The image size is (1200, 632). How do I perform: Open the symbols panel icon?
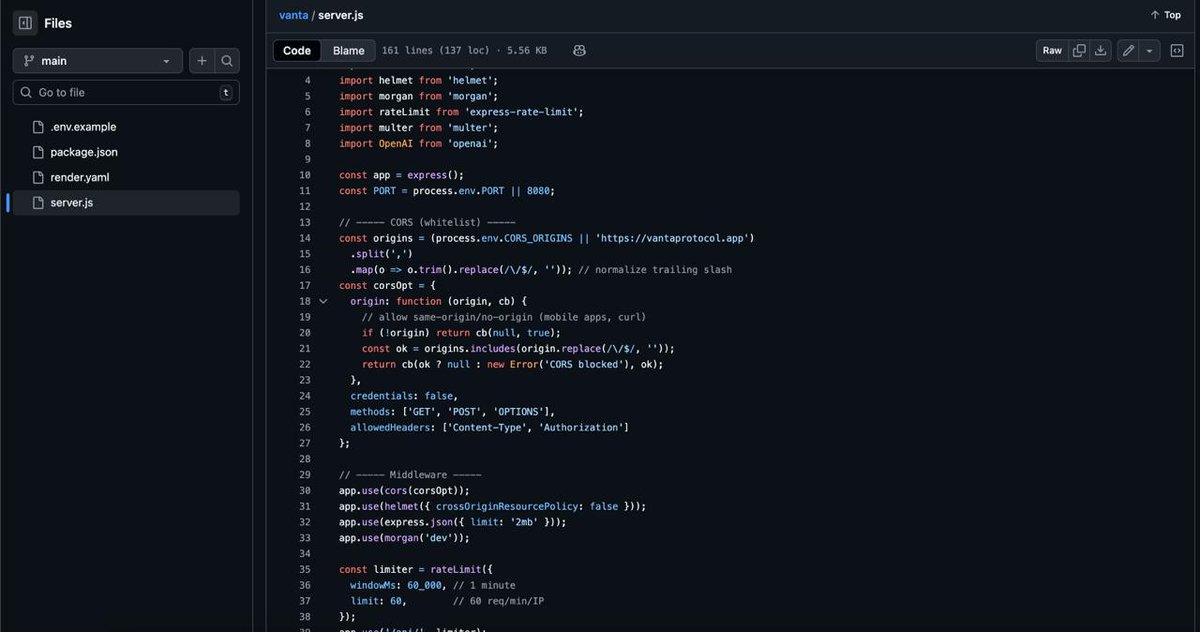(x=1177, y=51)
